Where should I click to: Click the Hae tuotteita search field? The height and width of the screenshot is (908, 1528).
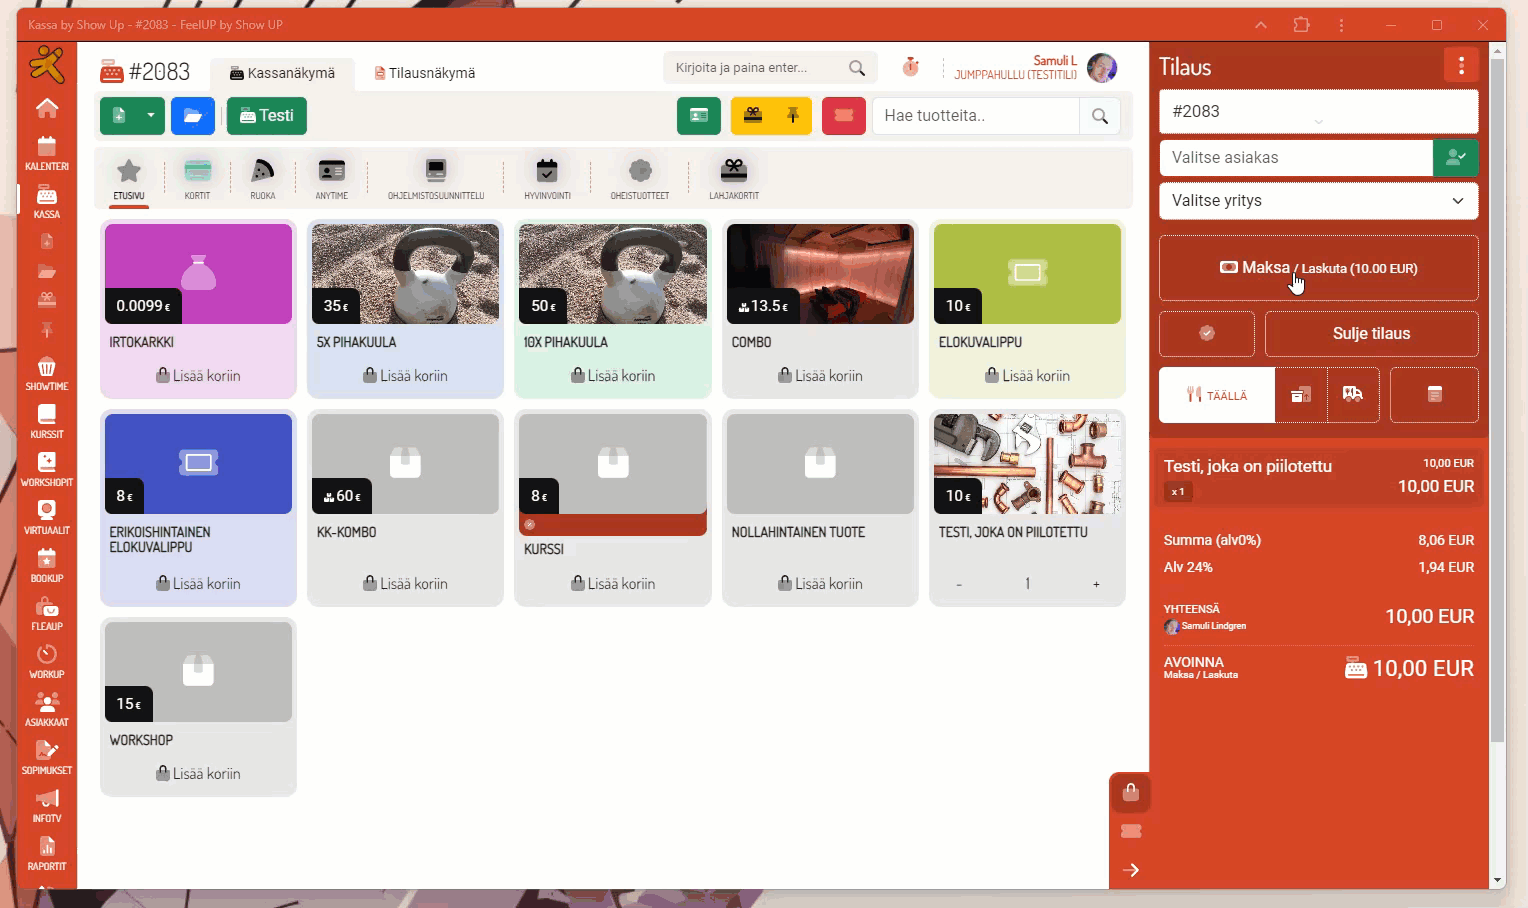tap(975, 116)
